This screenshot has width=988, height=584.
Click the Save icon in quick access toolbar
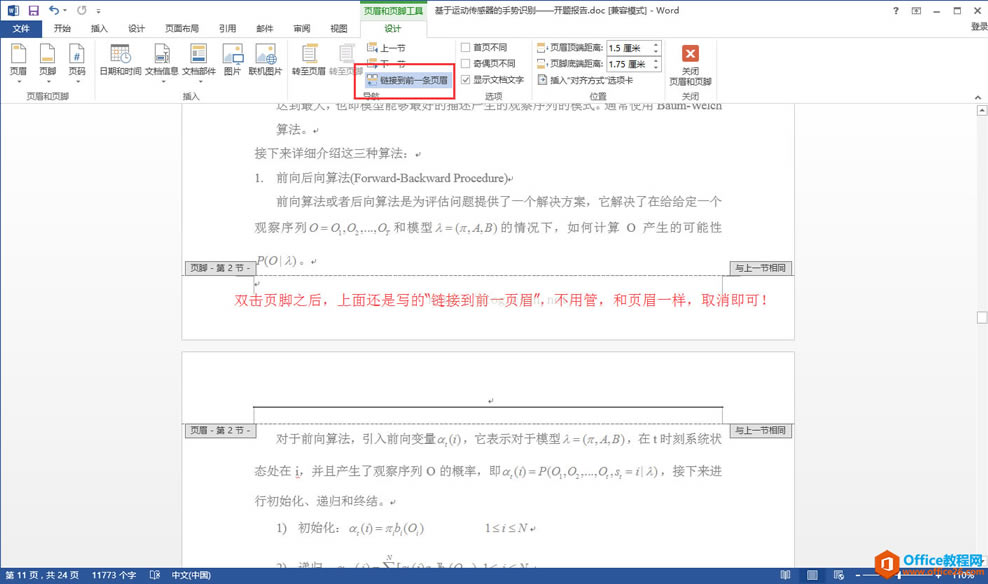(x=33, y=11)
